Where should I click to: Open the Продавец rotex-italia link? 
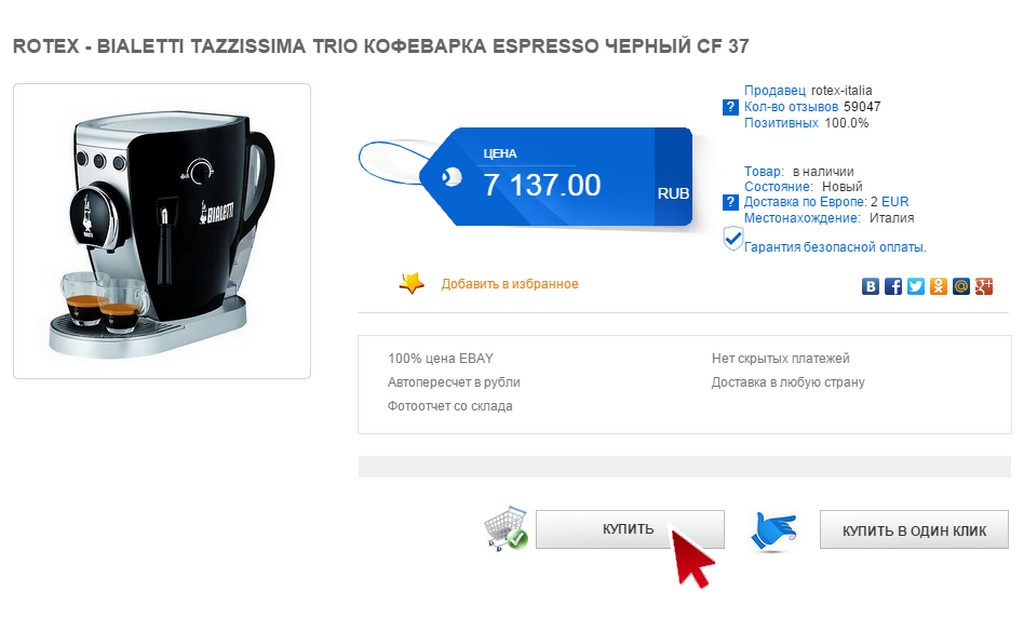808,91
